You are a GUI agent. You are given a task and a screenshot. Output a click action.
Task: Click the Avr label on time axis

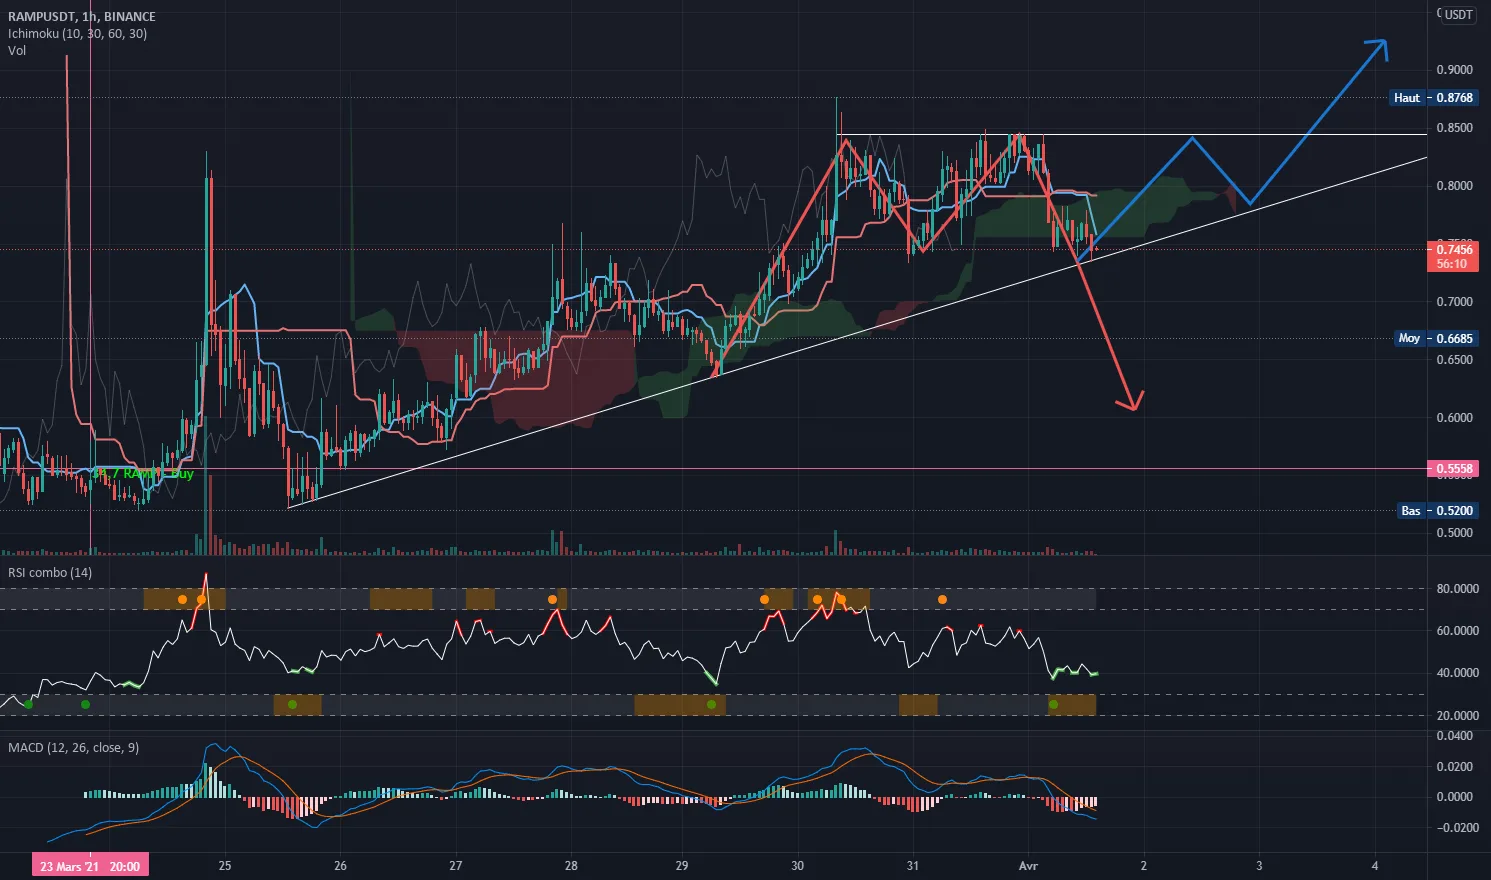[x=1028, y=866]
